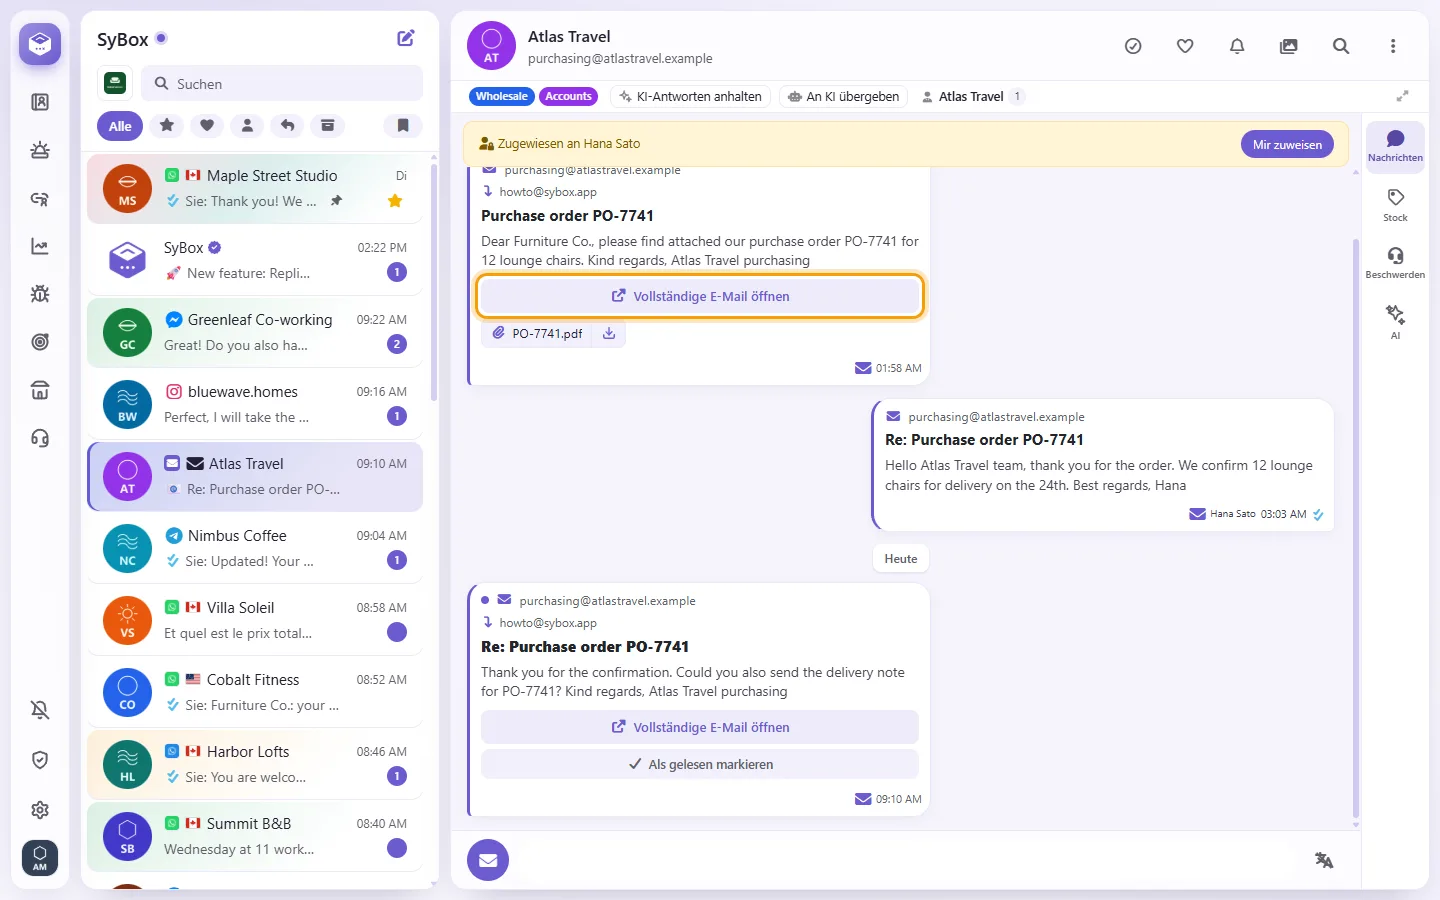
Task: Open the Atlas Travel contact dropdown chip
Action: (972, 97)
